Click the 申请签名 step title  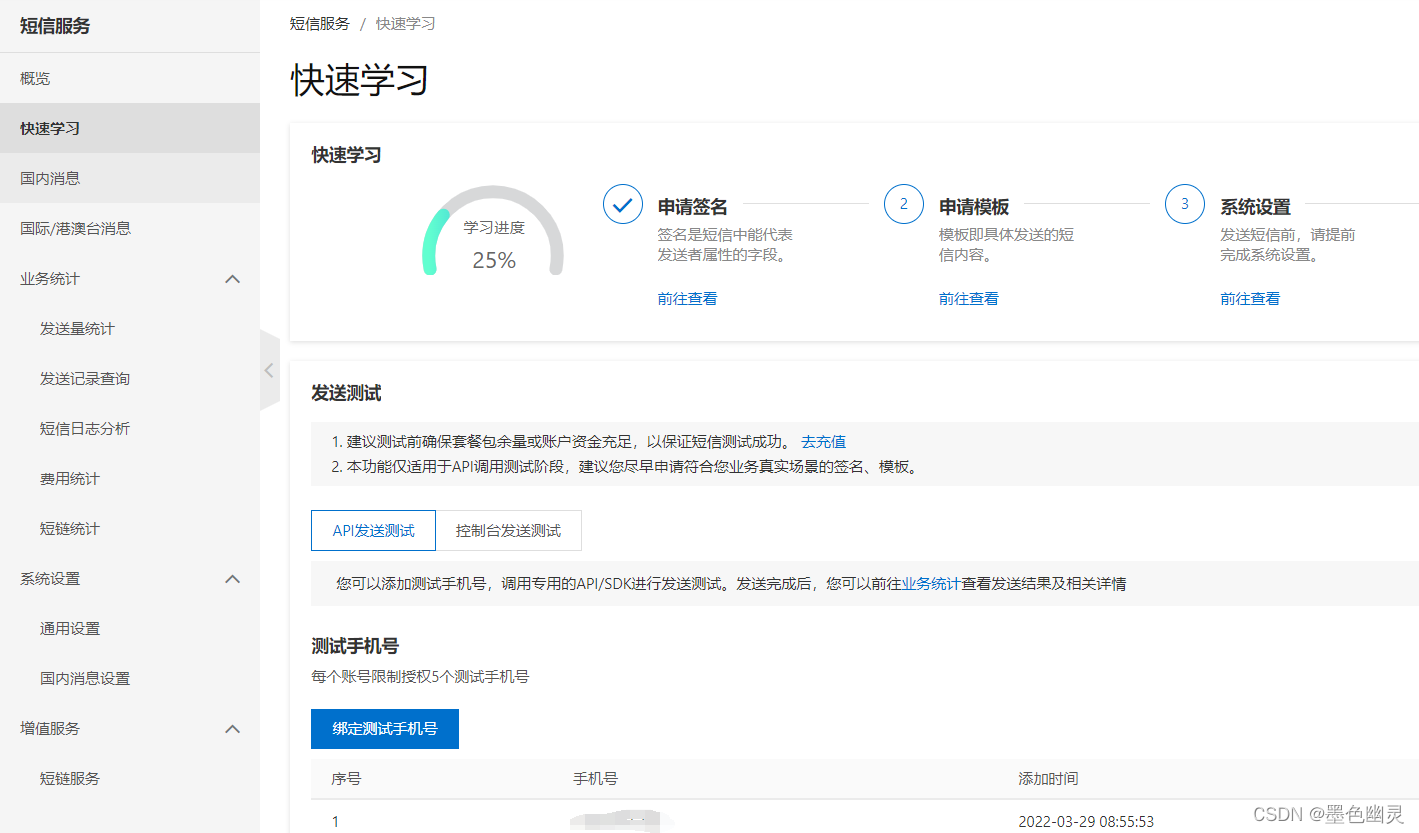(692, 207)
